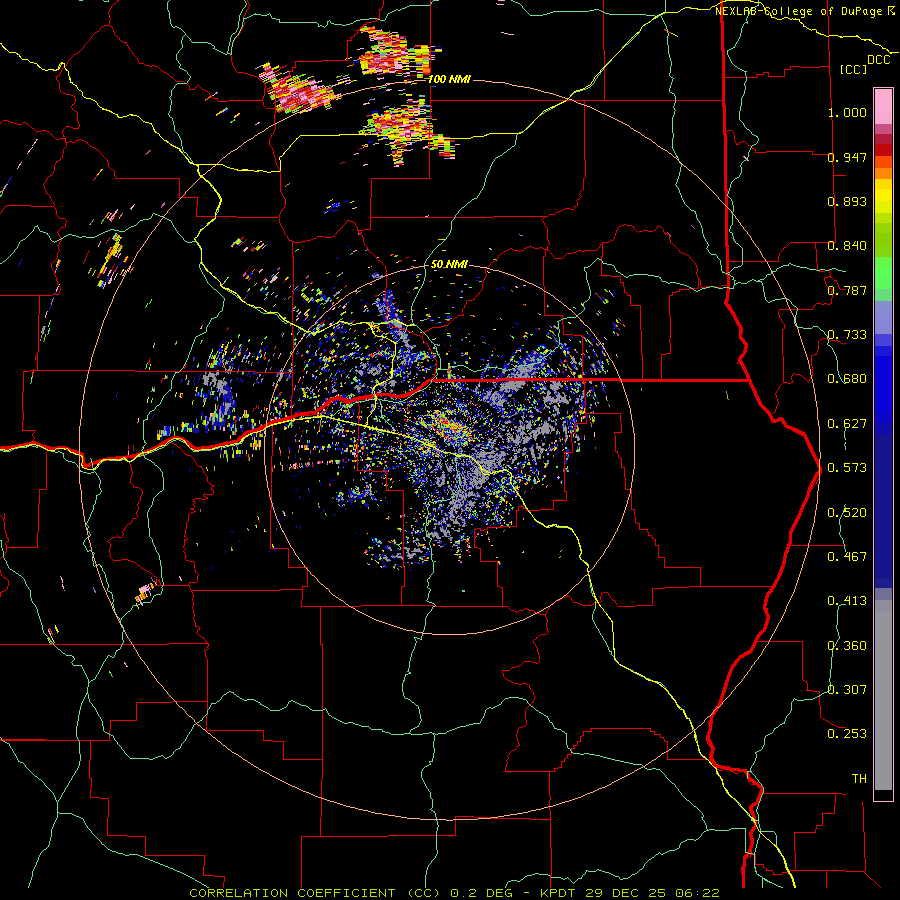The height and width of the screenshot is (900, 900).
Task: Click CORRELATION COEFFICIENT (CC) caption text
Action: [315, 893]
